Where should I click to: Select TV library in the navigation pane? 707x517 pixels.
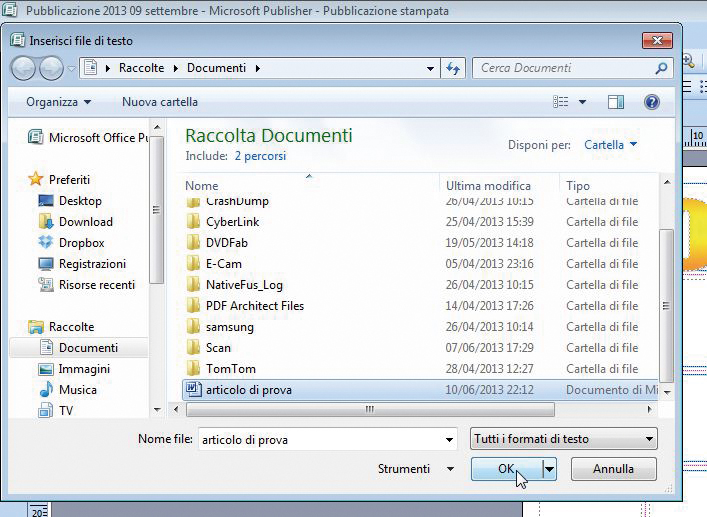pyautogui.click(x=56, y=411)
